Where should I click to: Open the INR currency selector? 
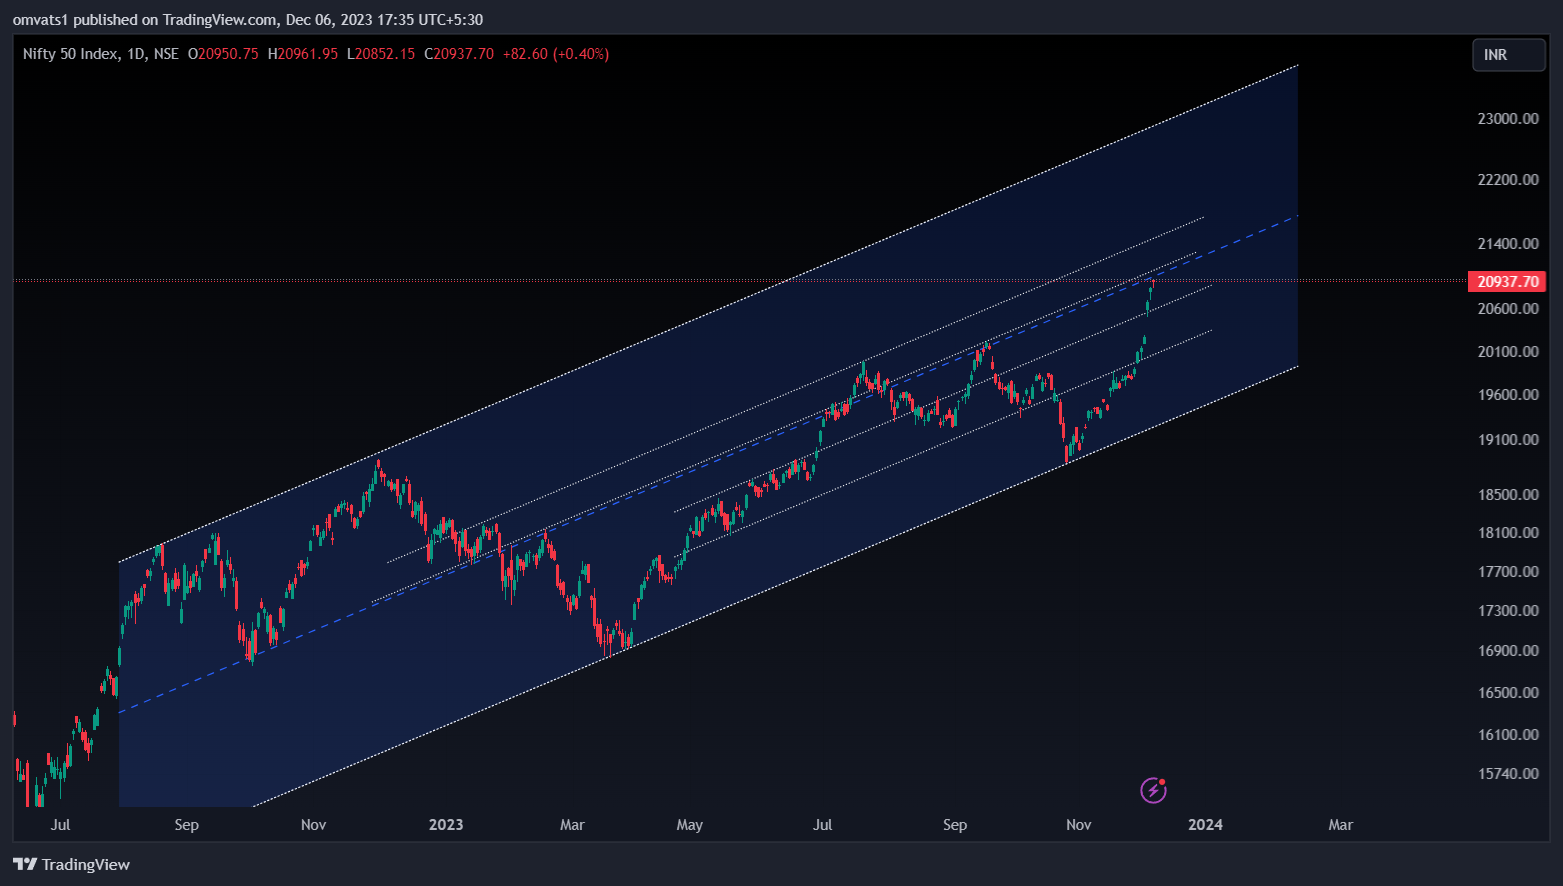pyautogui.click(x=1508, y=55)
